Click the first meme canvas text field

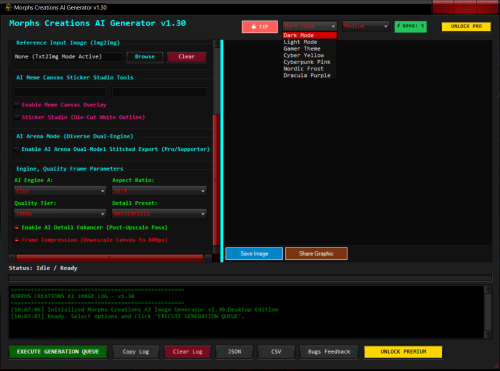click(60, 92)
